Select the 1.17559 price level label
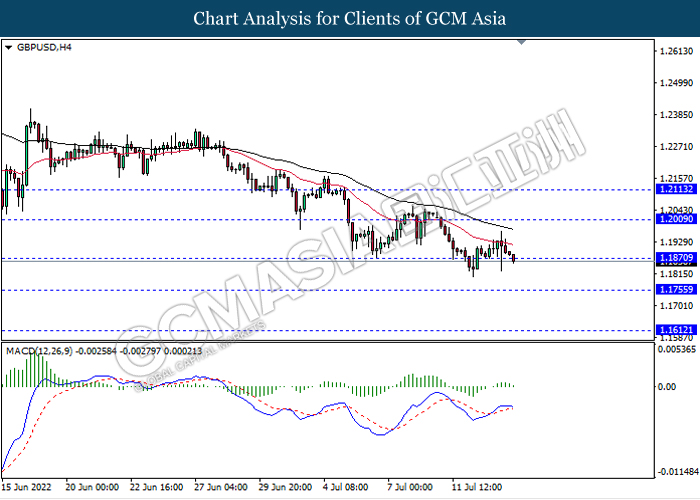 coord(676,289)
